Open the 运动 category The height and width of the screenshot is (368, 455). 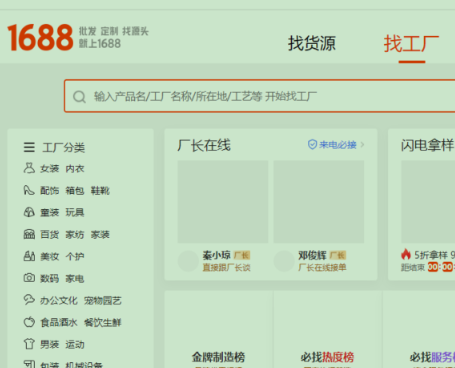[x=75, y=344]
